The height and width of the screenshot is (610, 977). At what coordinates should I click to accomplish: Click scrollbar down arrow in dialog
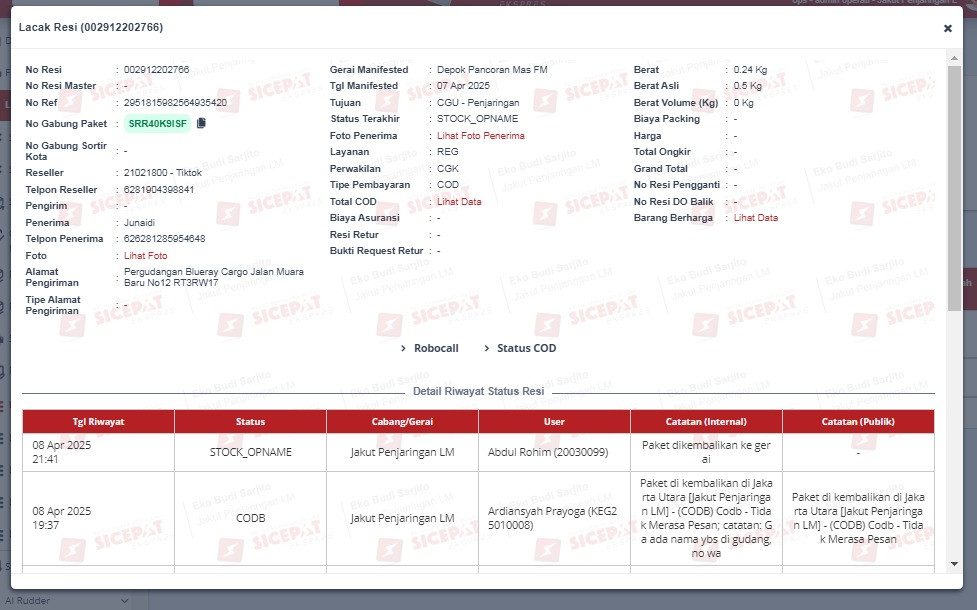(954, 564)
